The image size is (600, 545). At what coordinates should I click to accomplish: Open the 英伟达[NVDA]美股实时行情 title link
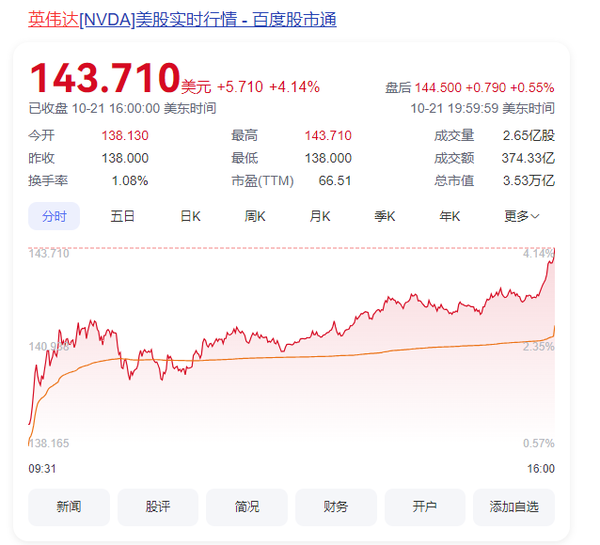tap(183, 20)
